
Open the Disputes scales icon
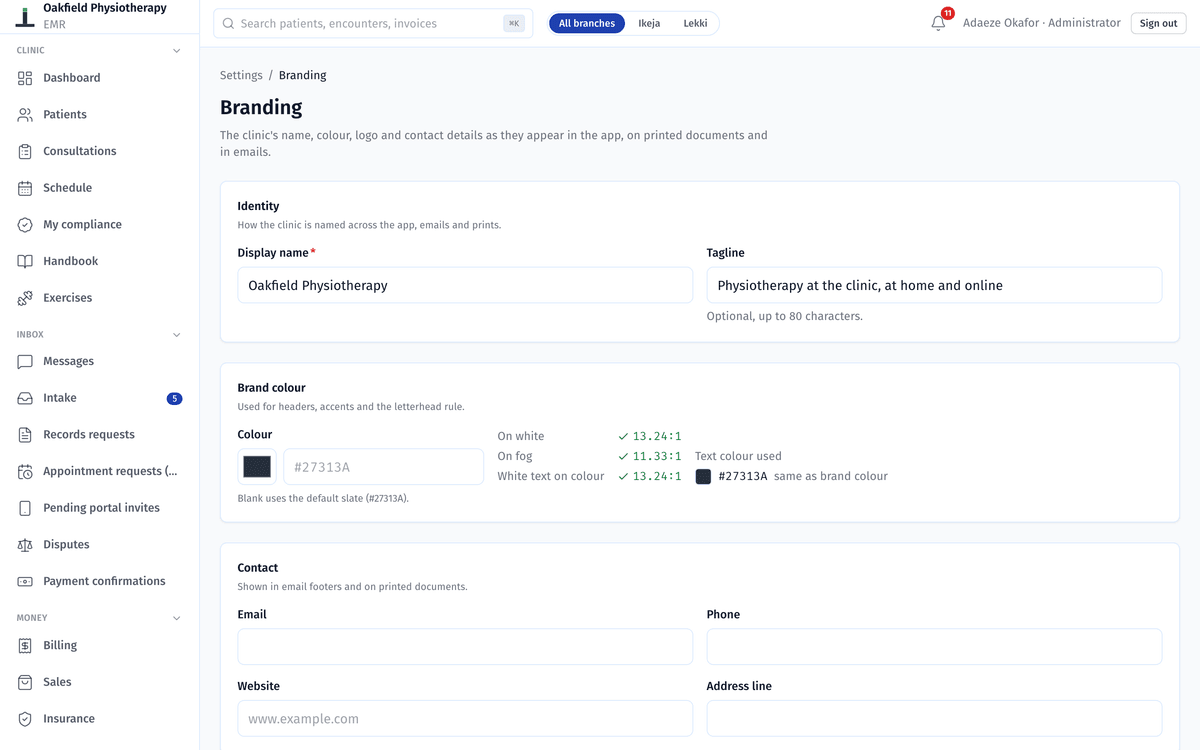pyautogui.click(x=25, y=545)
